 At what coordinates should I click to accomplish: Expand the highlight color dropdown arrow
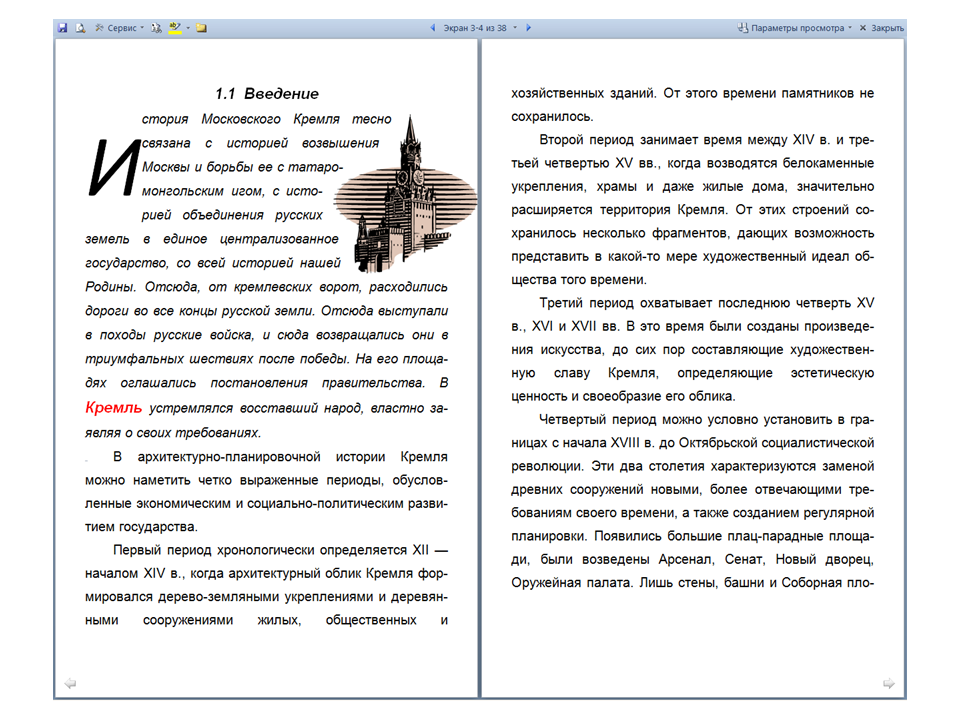point(187,28)
